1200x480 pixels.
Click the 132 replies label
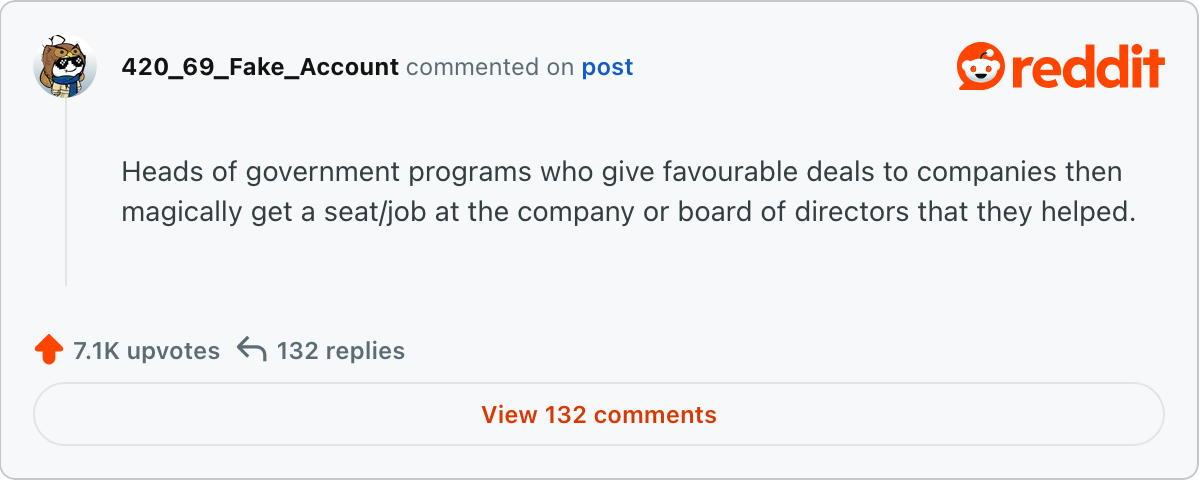(340, 351)
